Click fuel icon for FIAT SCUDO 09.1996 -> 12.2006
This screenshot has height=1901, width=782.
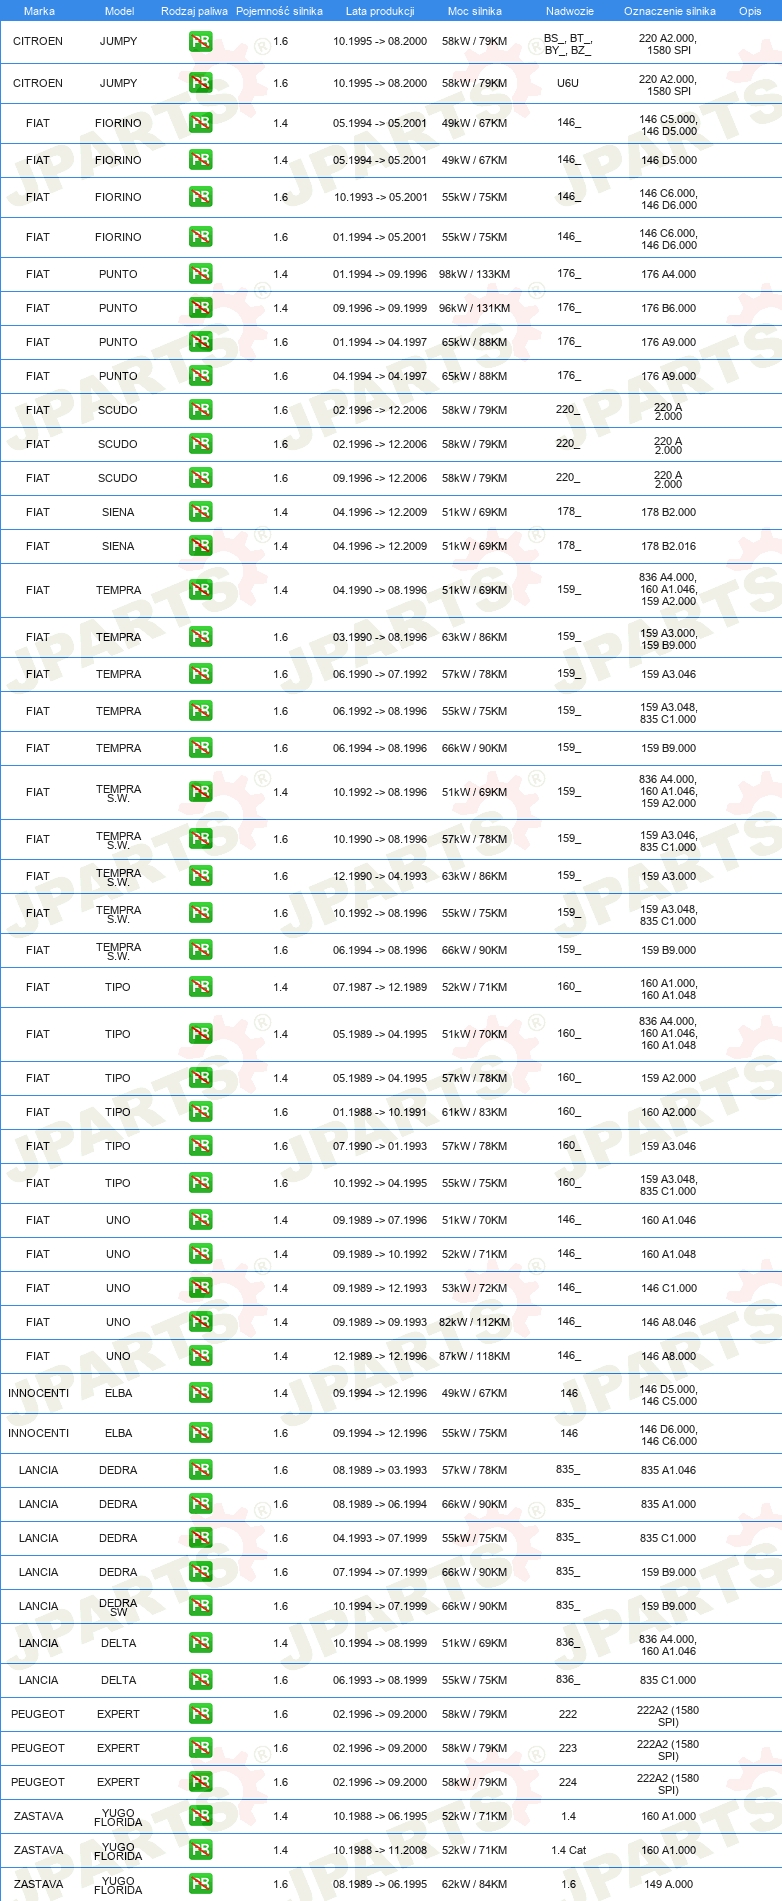tap(200, 478)
